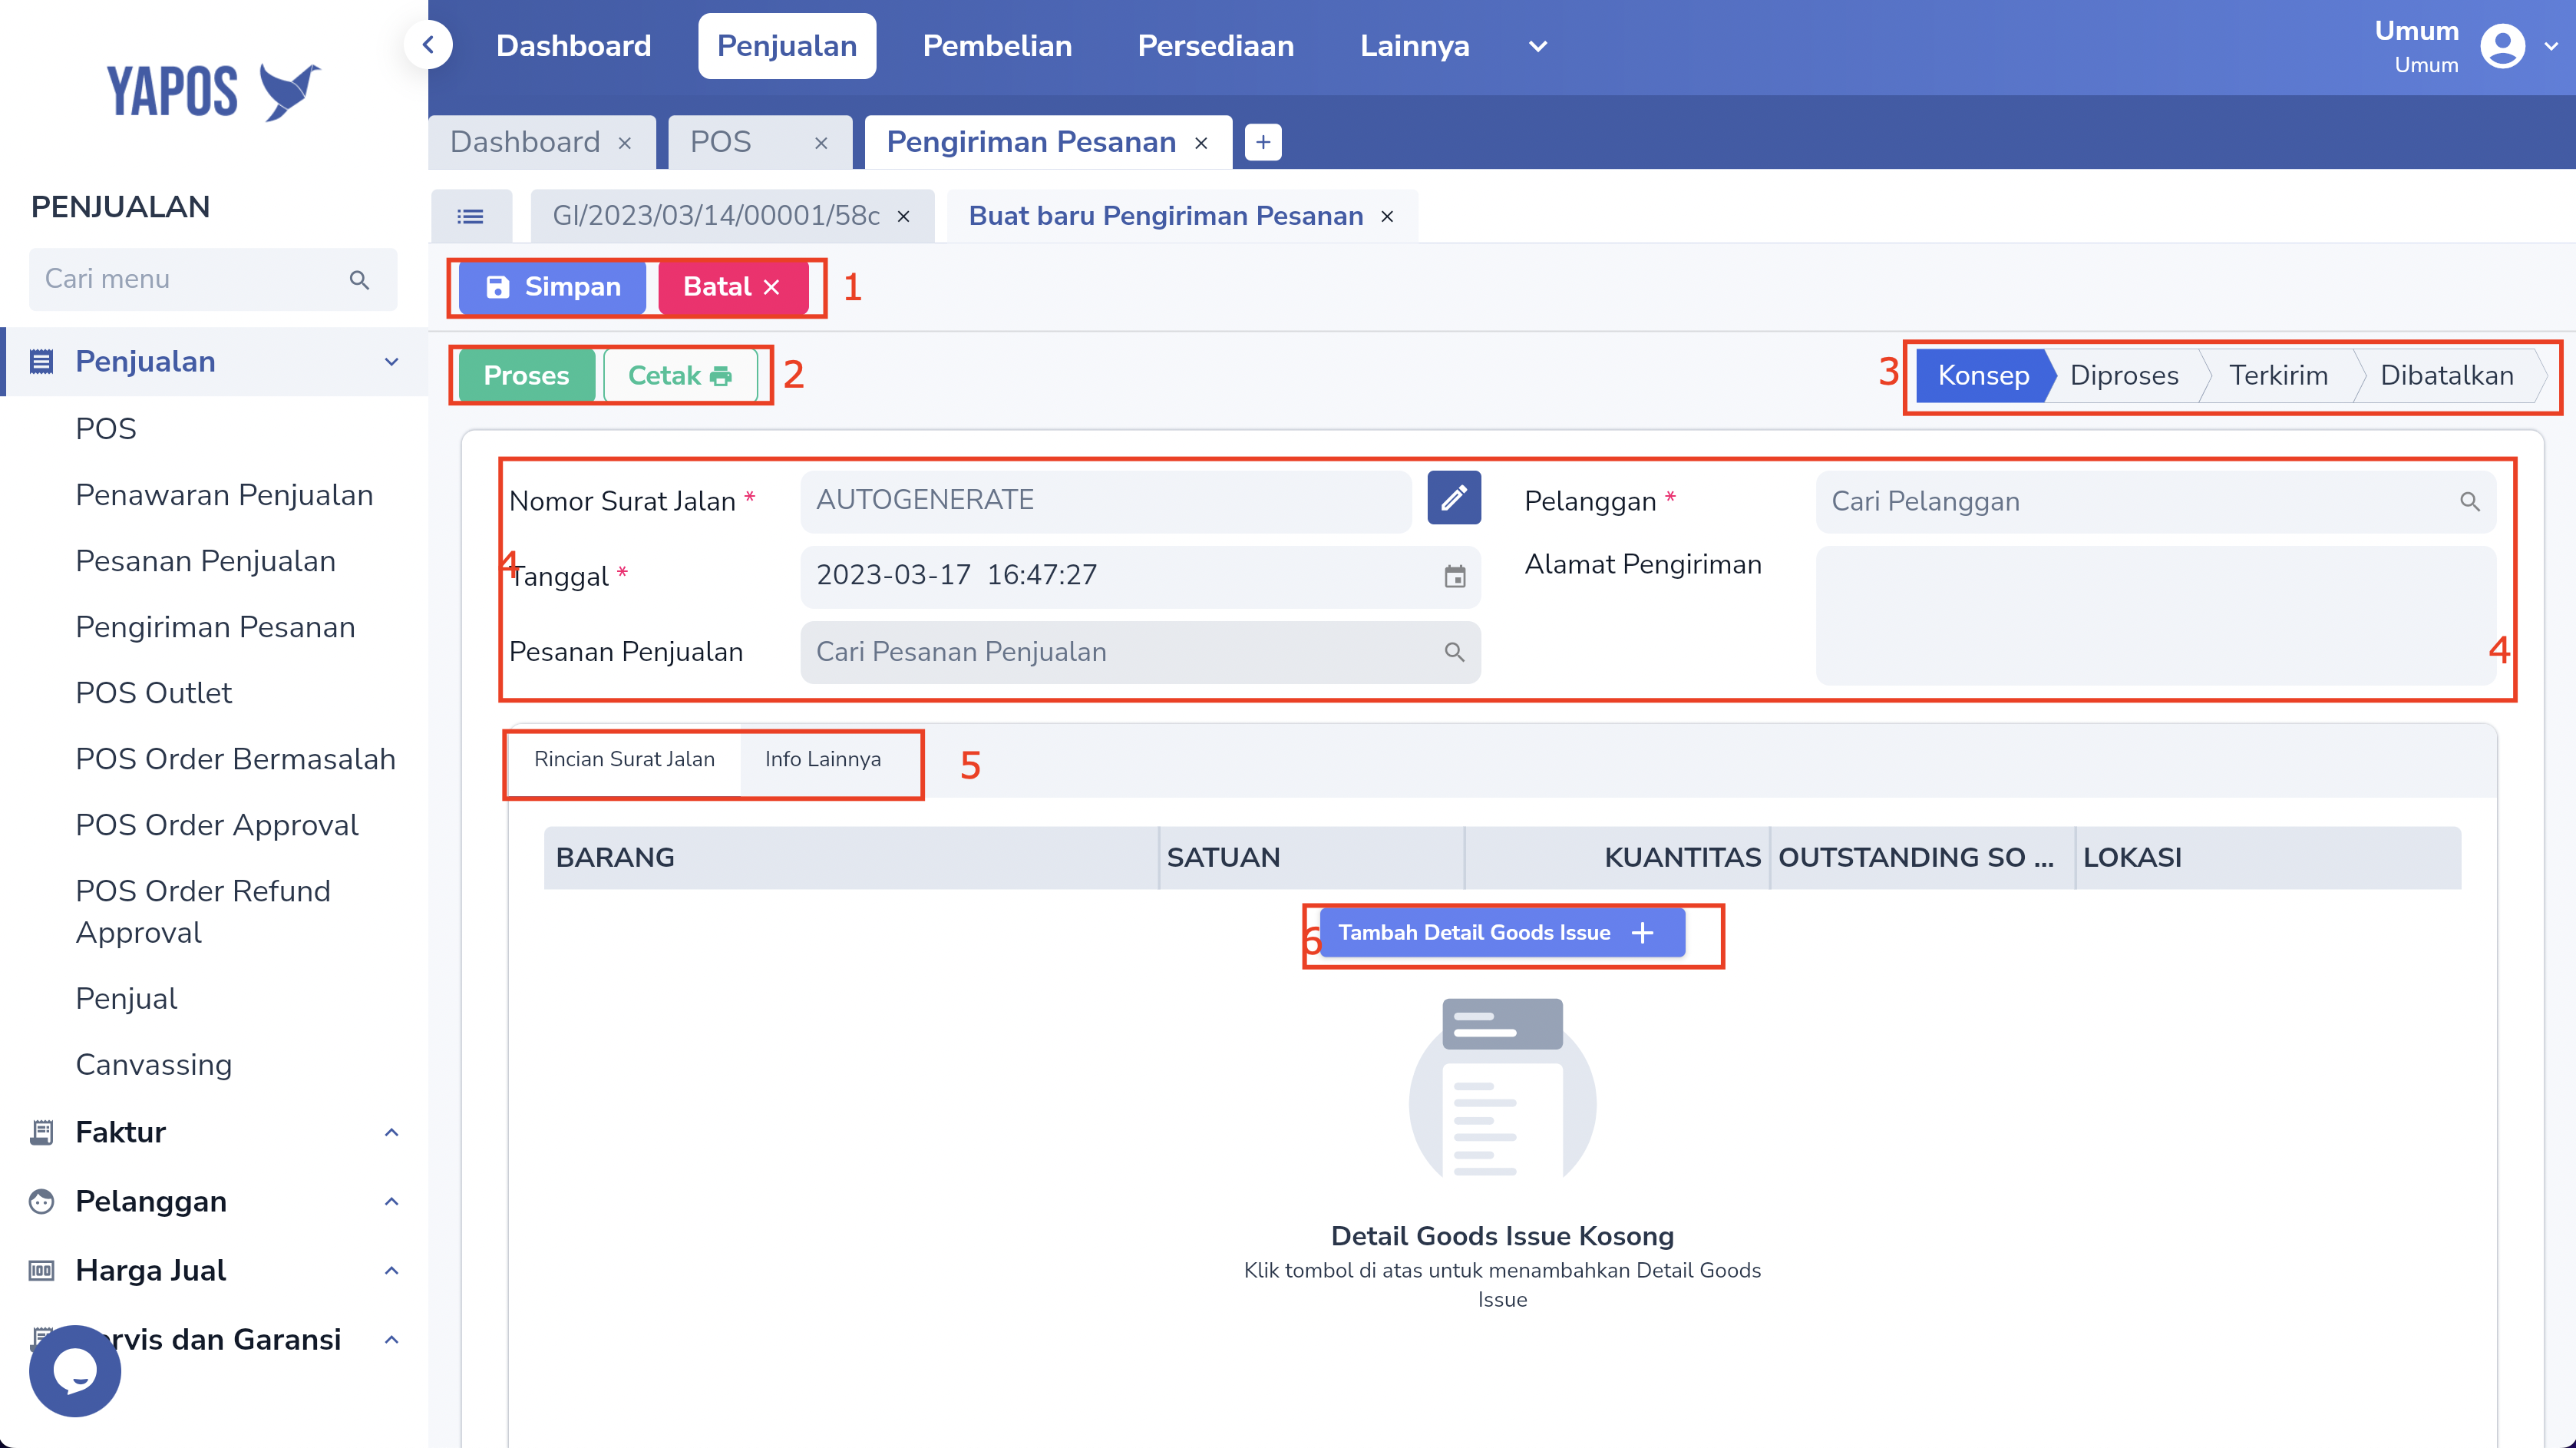2576x1448 pixels.
Task: Open the Penjualan top menu
Action: click(x=786, y=46)
